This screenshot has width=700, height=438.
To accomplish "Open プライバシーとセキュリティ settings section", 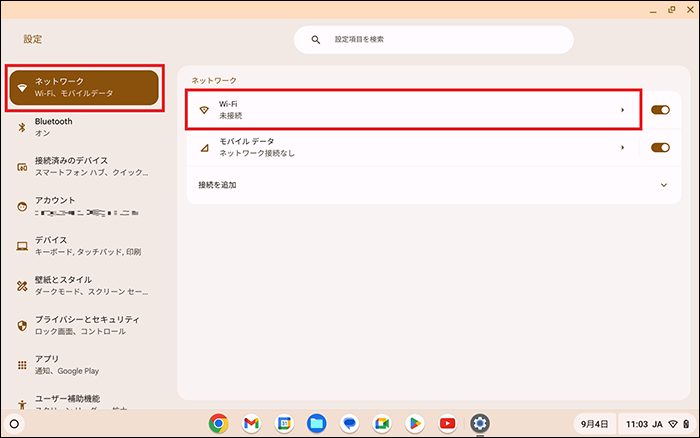I will pos(80,325).
